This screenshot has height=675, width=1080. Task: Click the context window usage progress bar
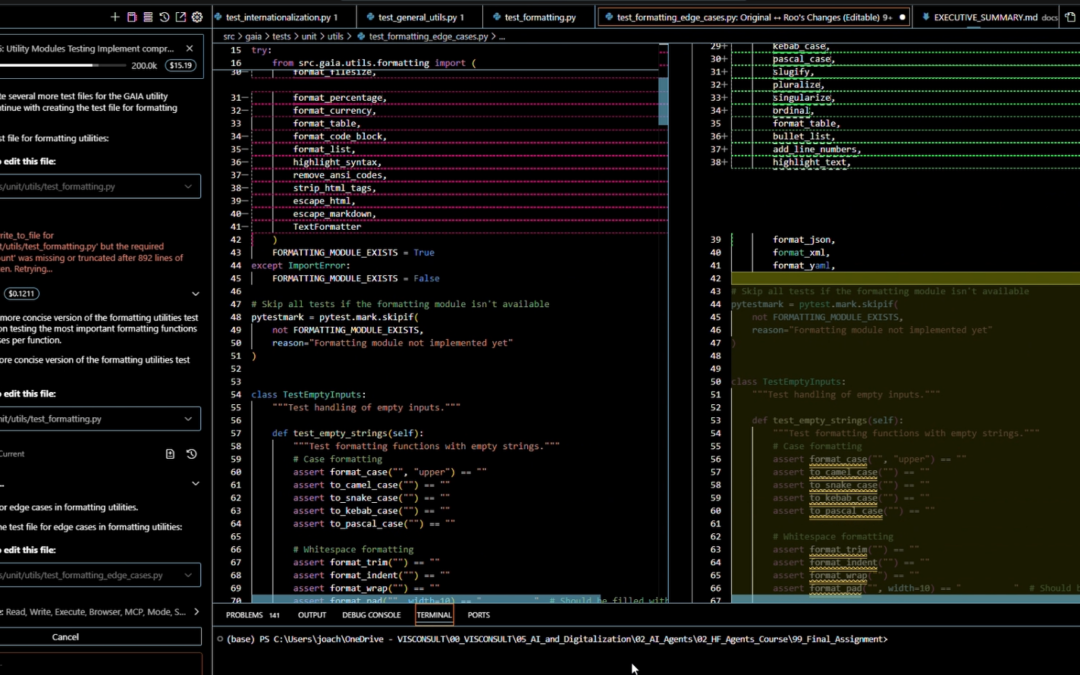[62, 65]
